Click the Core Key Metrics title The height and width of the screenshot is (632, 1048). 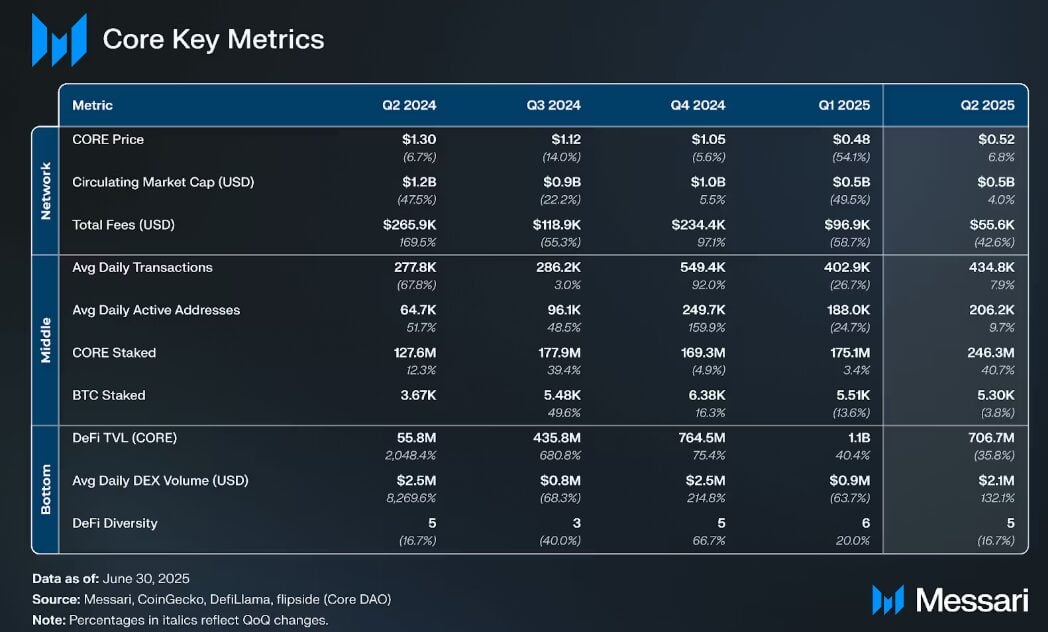coord(213,39)
